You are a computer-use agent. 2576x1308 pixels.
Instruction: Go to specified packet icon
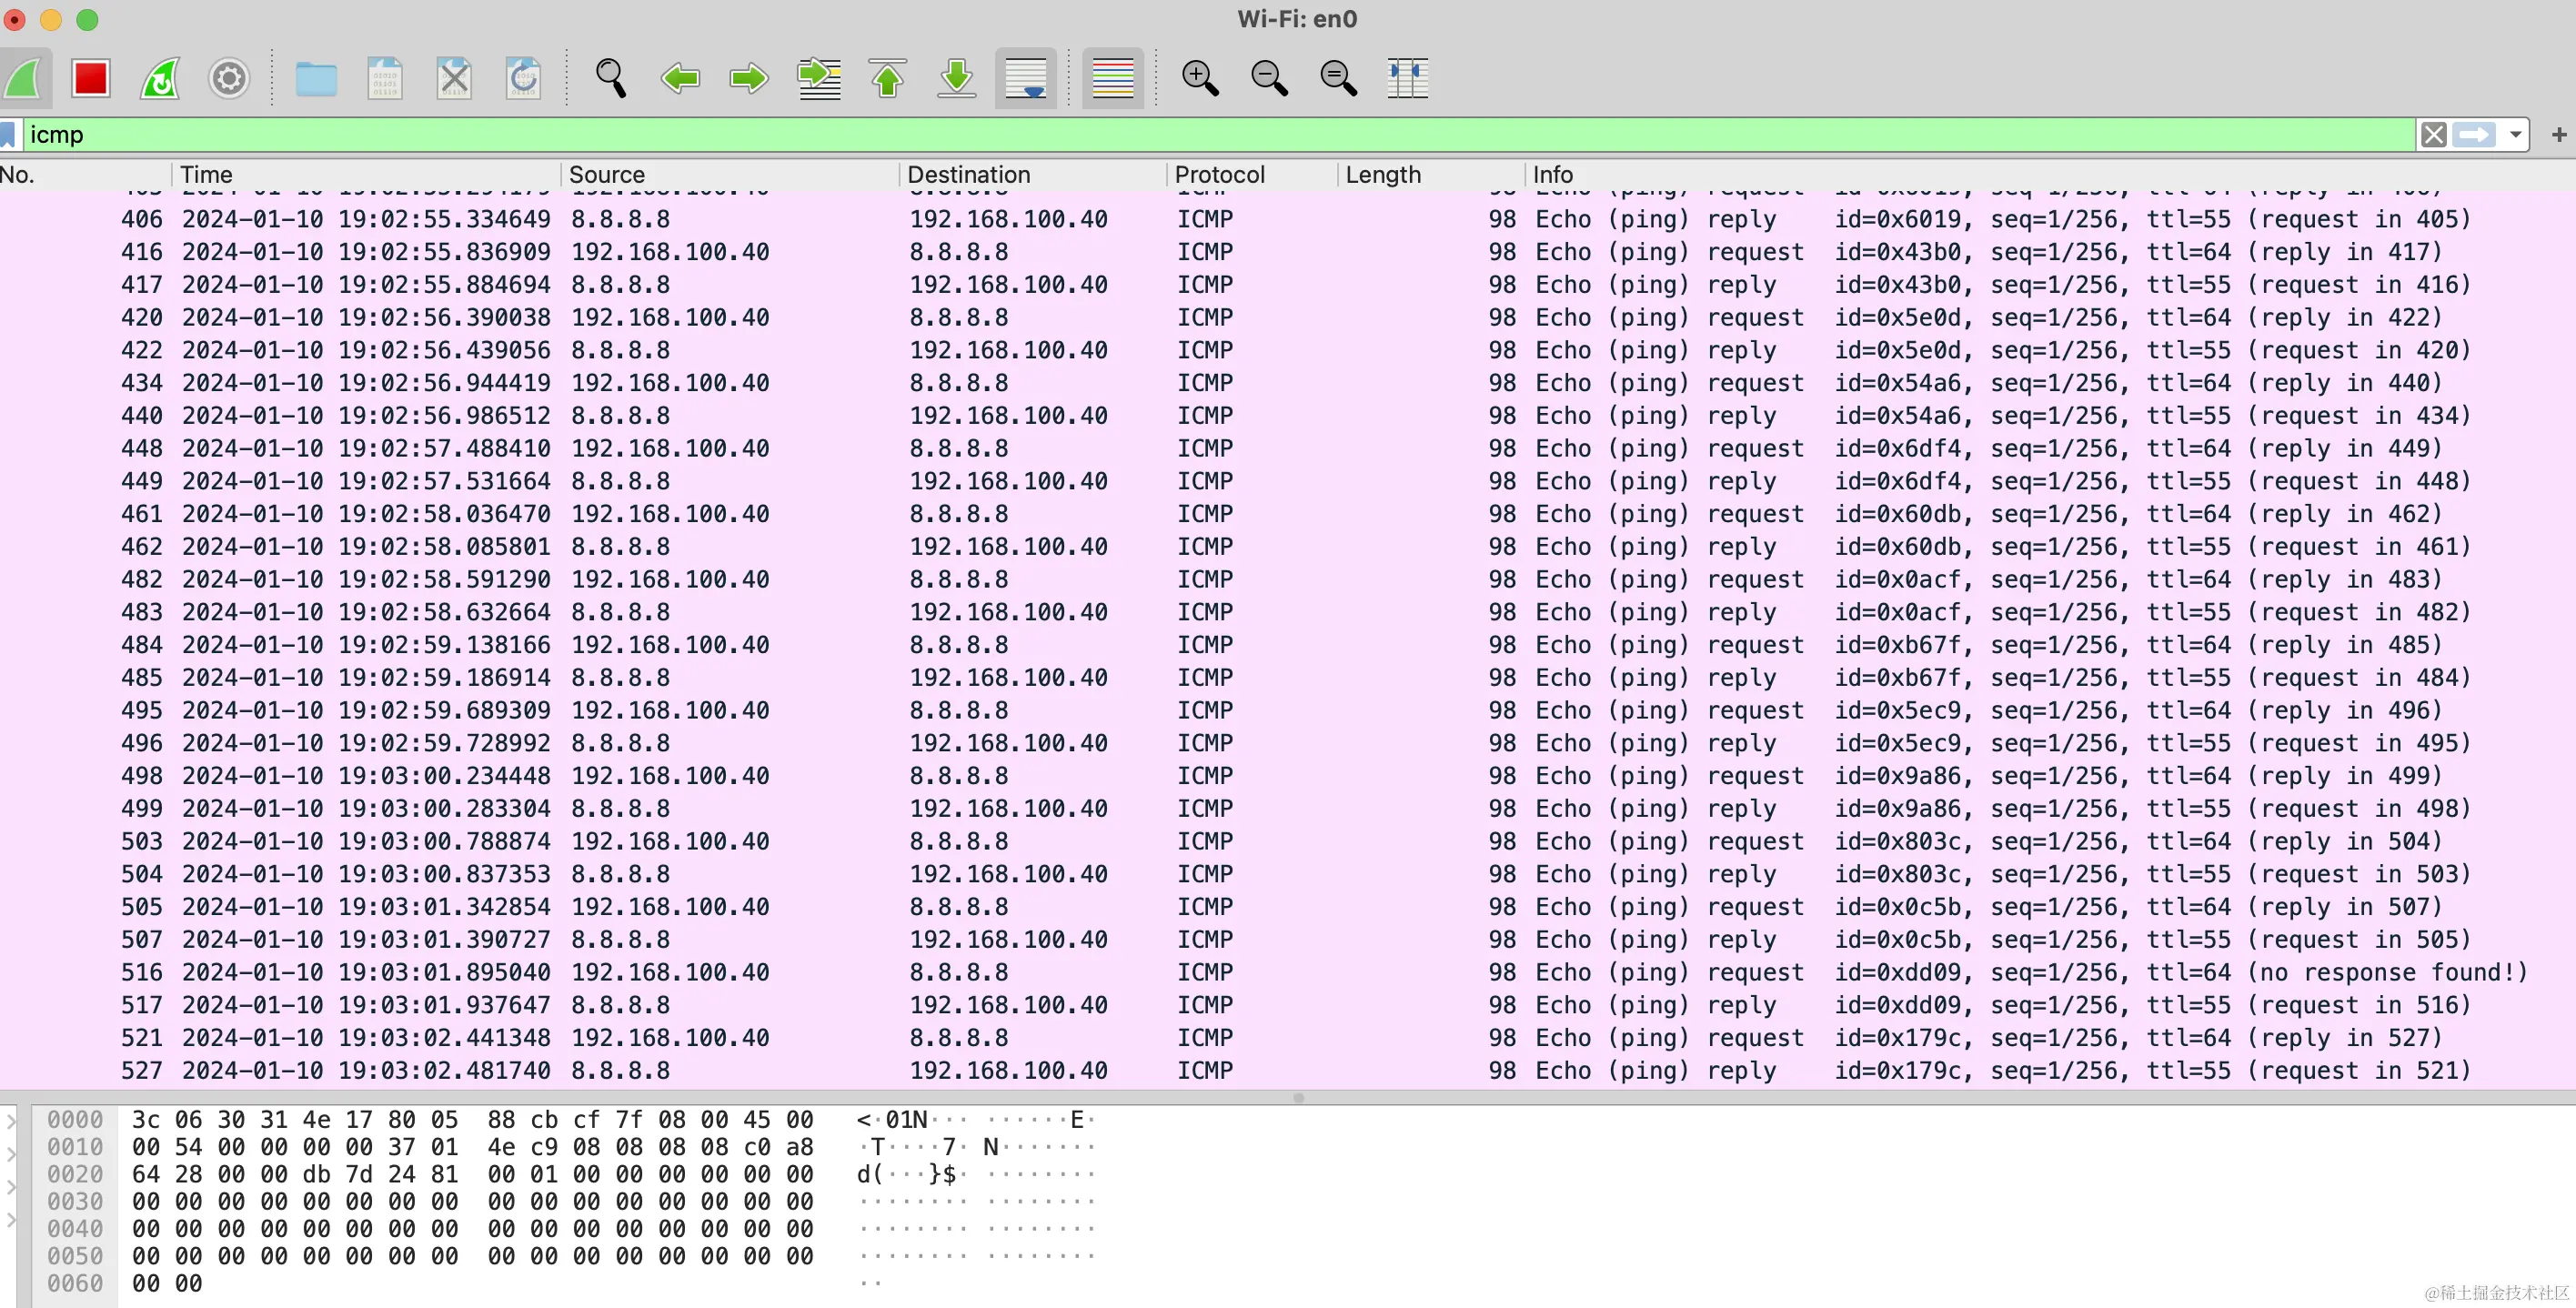(818, 78)
